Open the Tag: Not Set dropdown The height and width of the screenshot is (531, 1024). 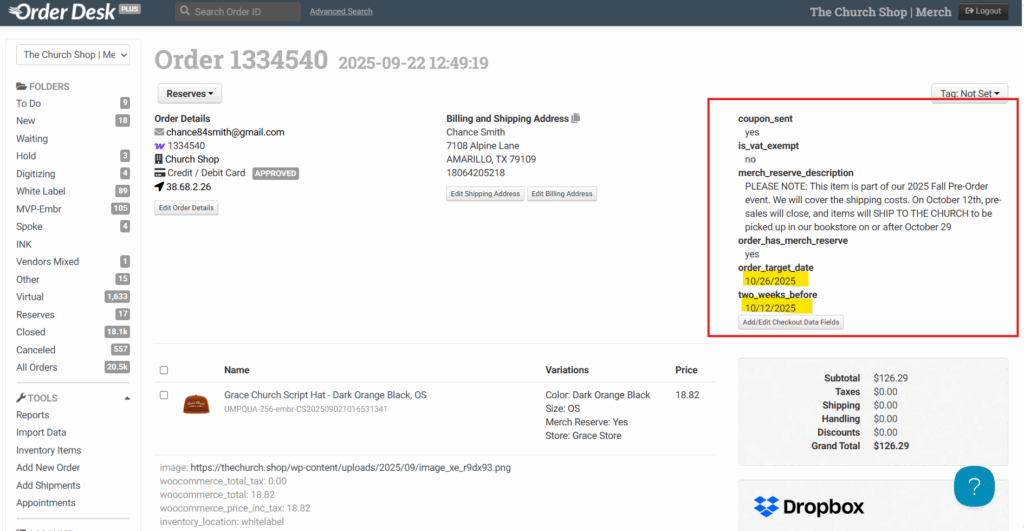click(968, 94)
